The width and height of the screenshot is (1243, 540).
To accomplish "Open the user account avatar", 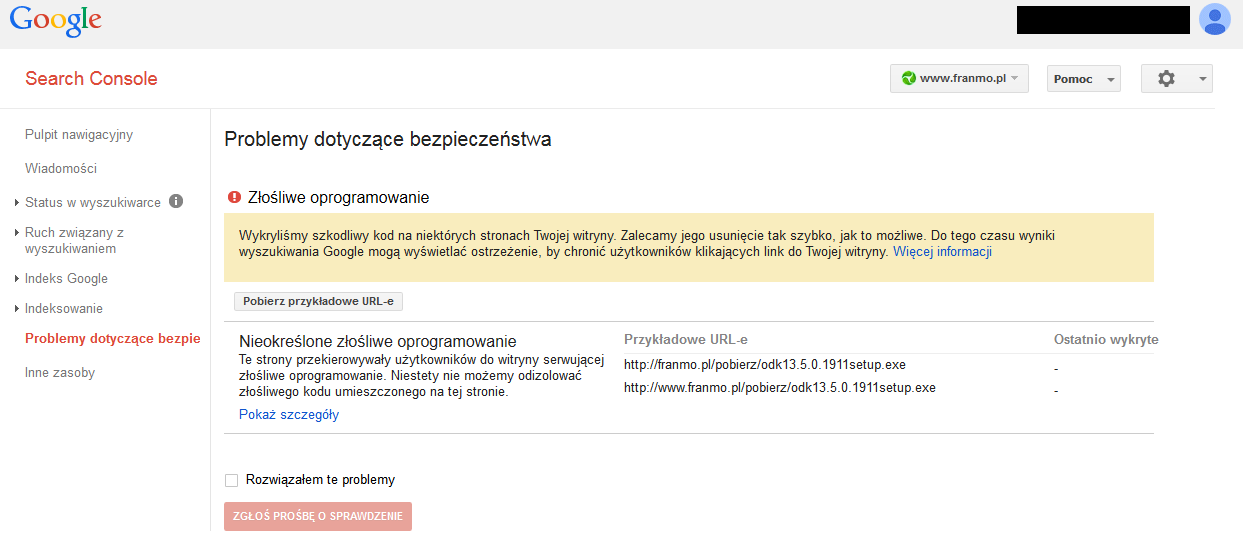I will (x=1215, y=19).
